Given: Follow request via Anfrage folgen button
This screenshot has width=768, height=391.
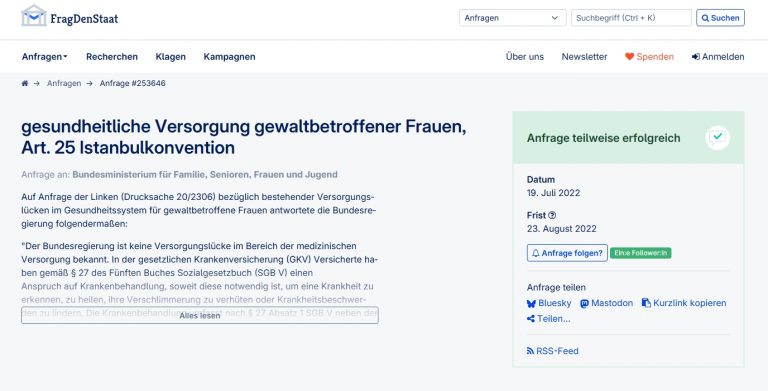Looking at the screenshot, I should 567,253.
